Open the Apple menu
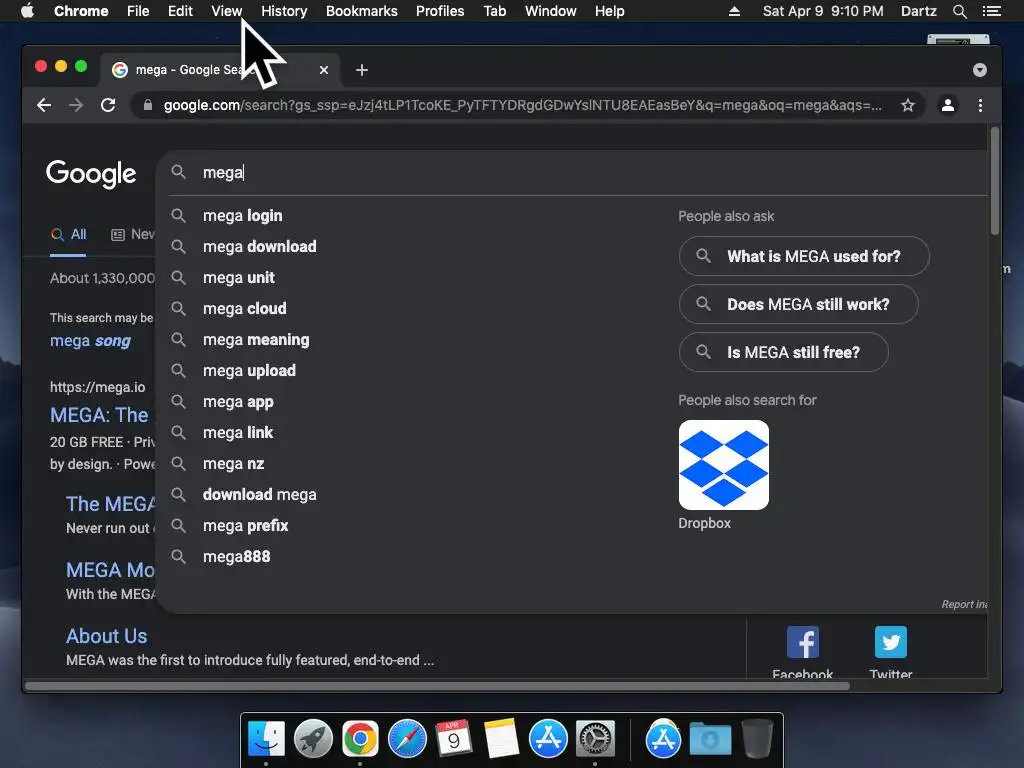Screen dimensions: 1024x768 [x=27, y=11]
